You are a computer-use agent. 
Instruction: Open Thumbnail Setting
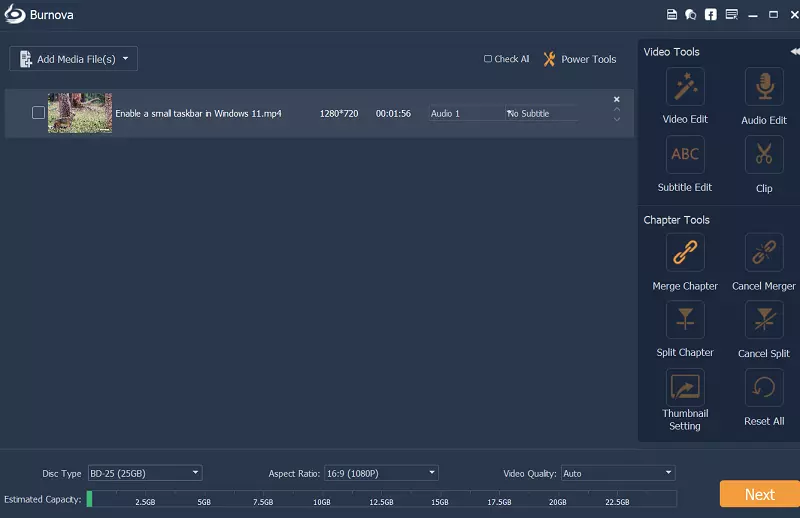[685, 387]
